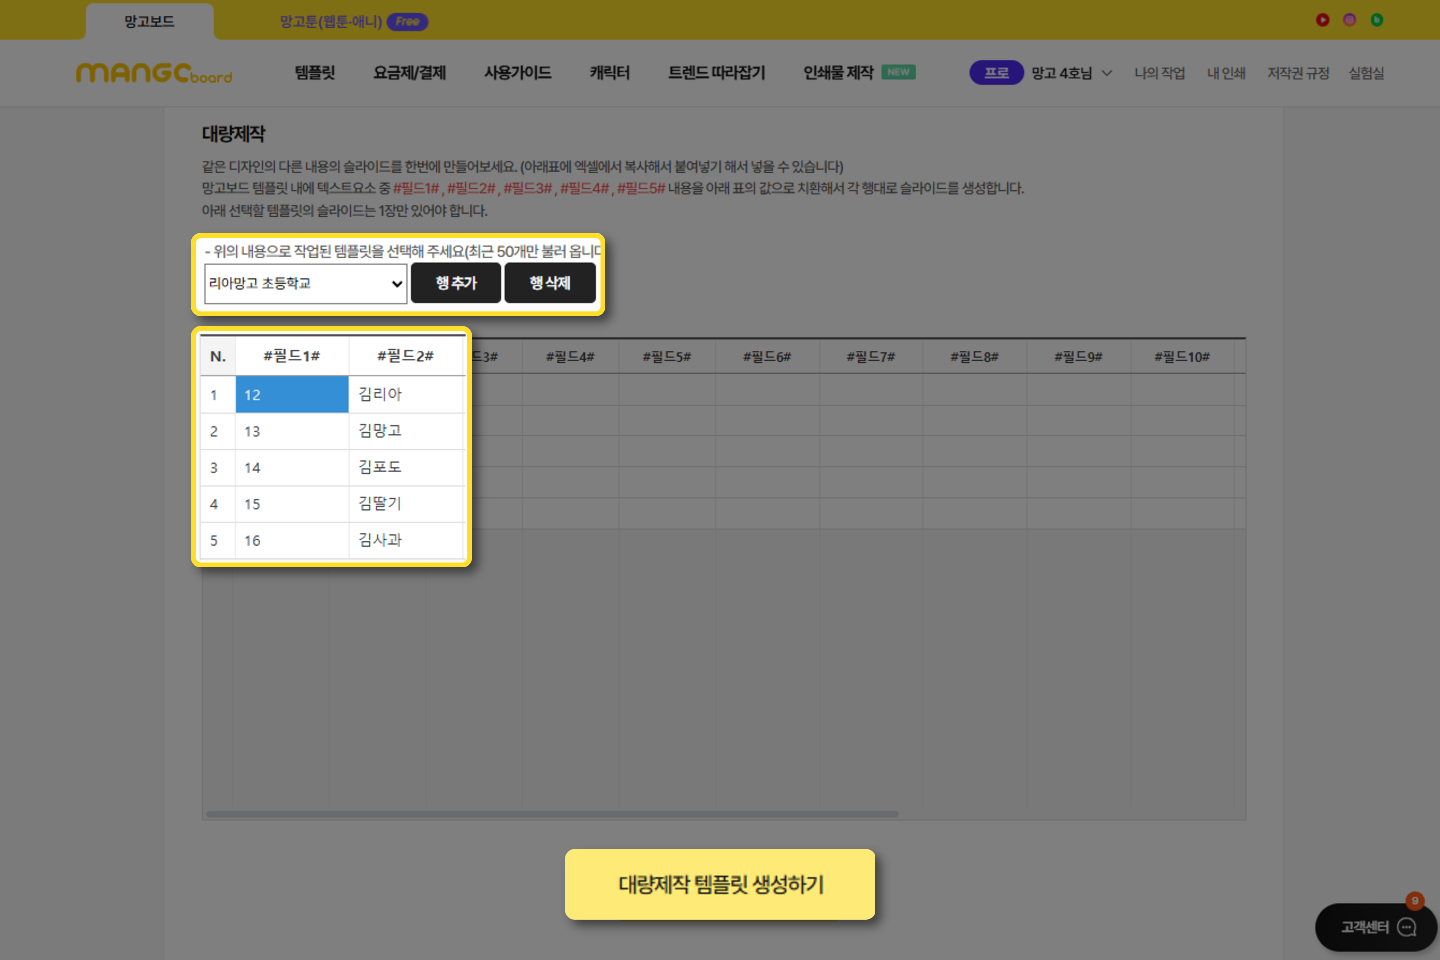
Task: Open the Instagram icon link
Action: click(1349, 20)
